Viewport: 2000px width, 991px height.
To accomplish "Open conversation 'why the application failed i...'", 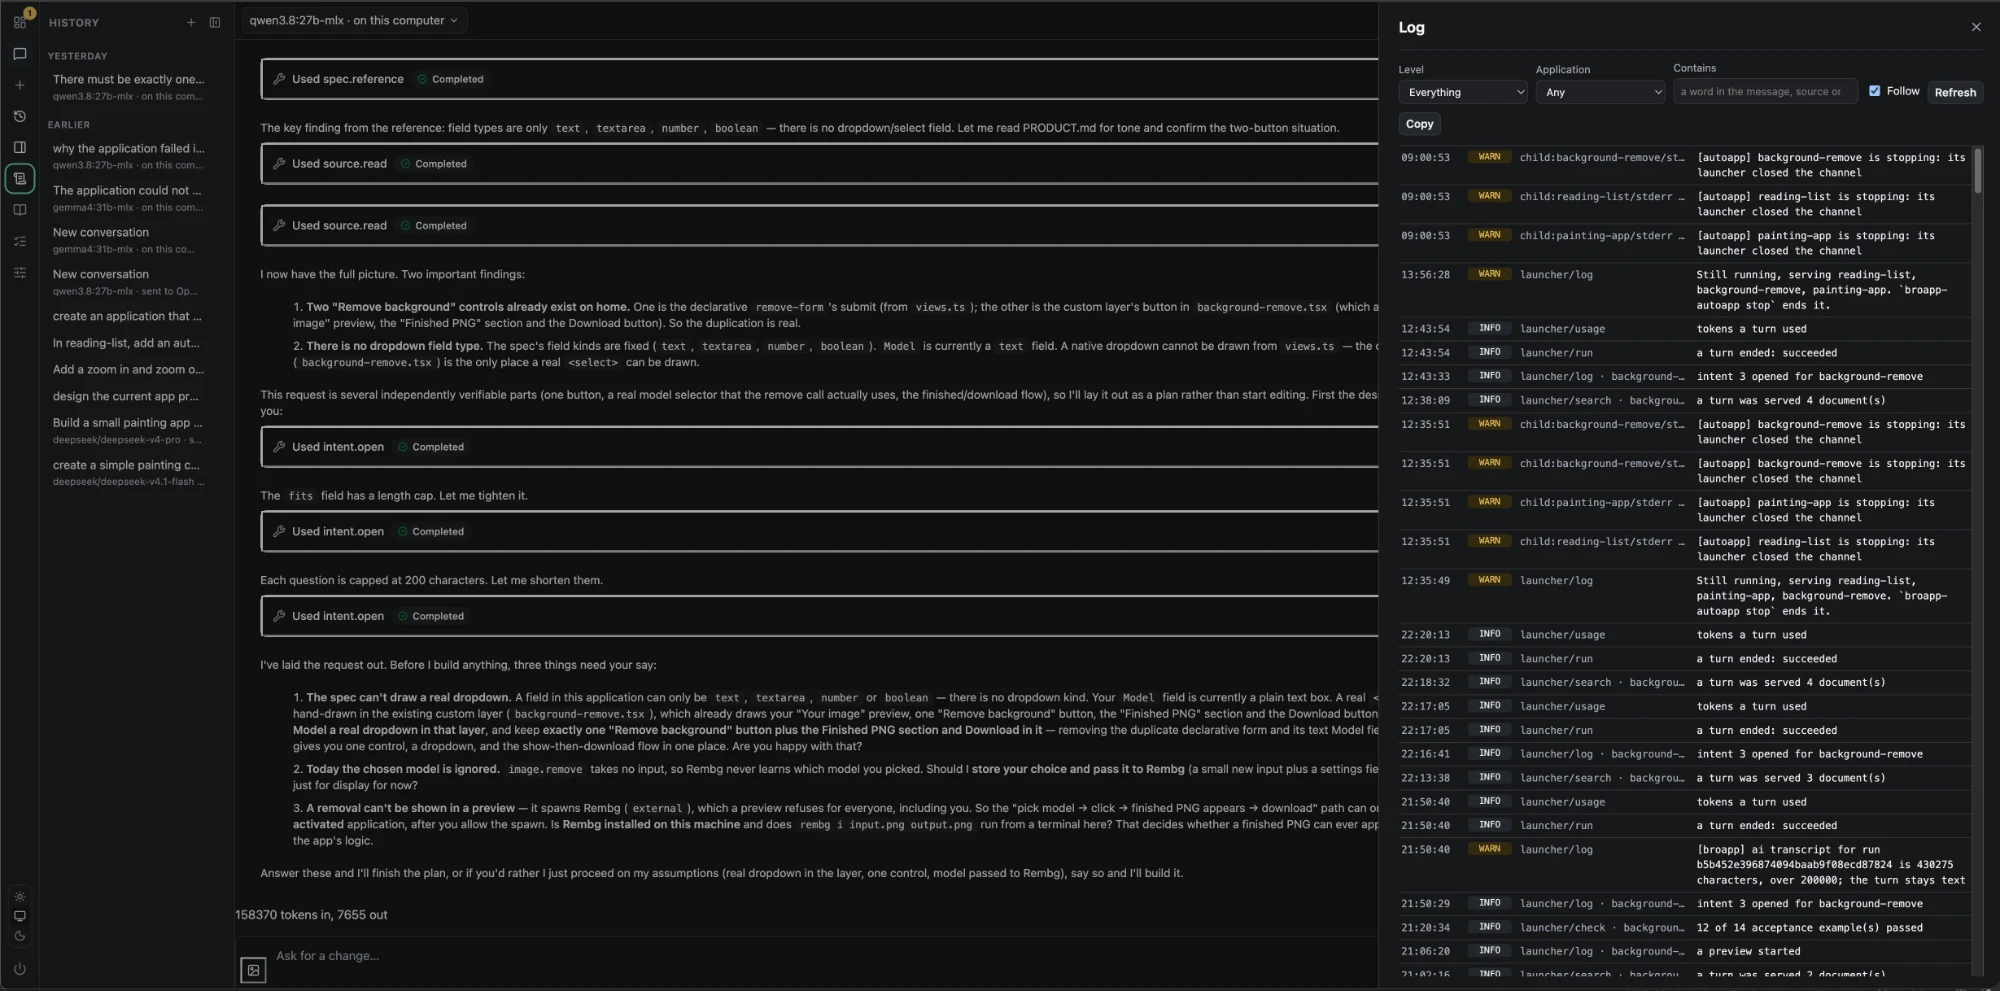I will (128, 156).
